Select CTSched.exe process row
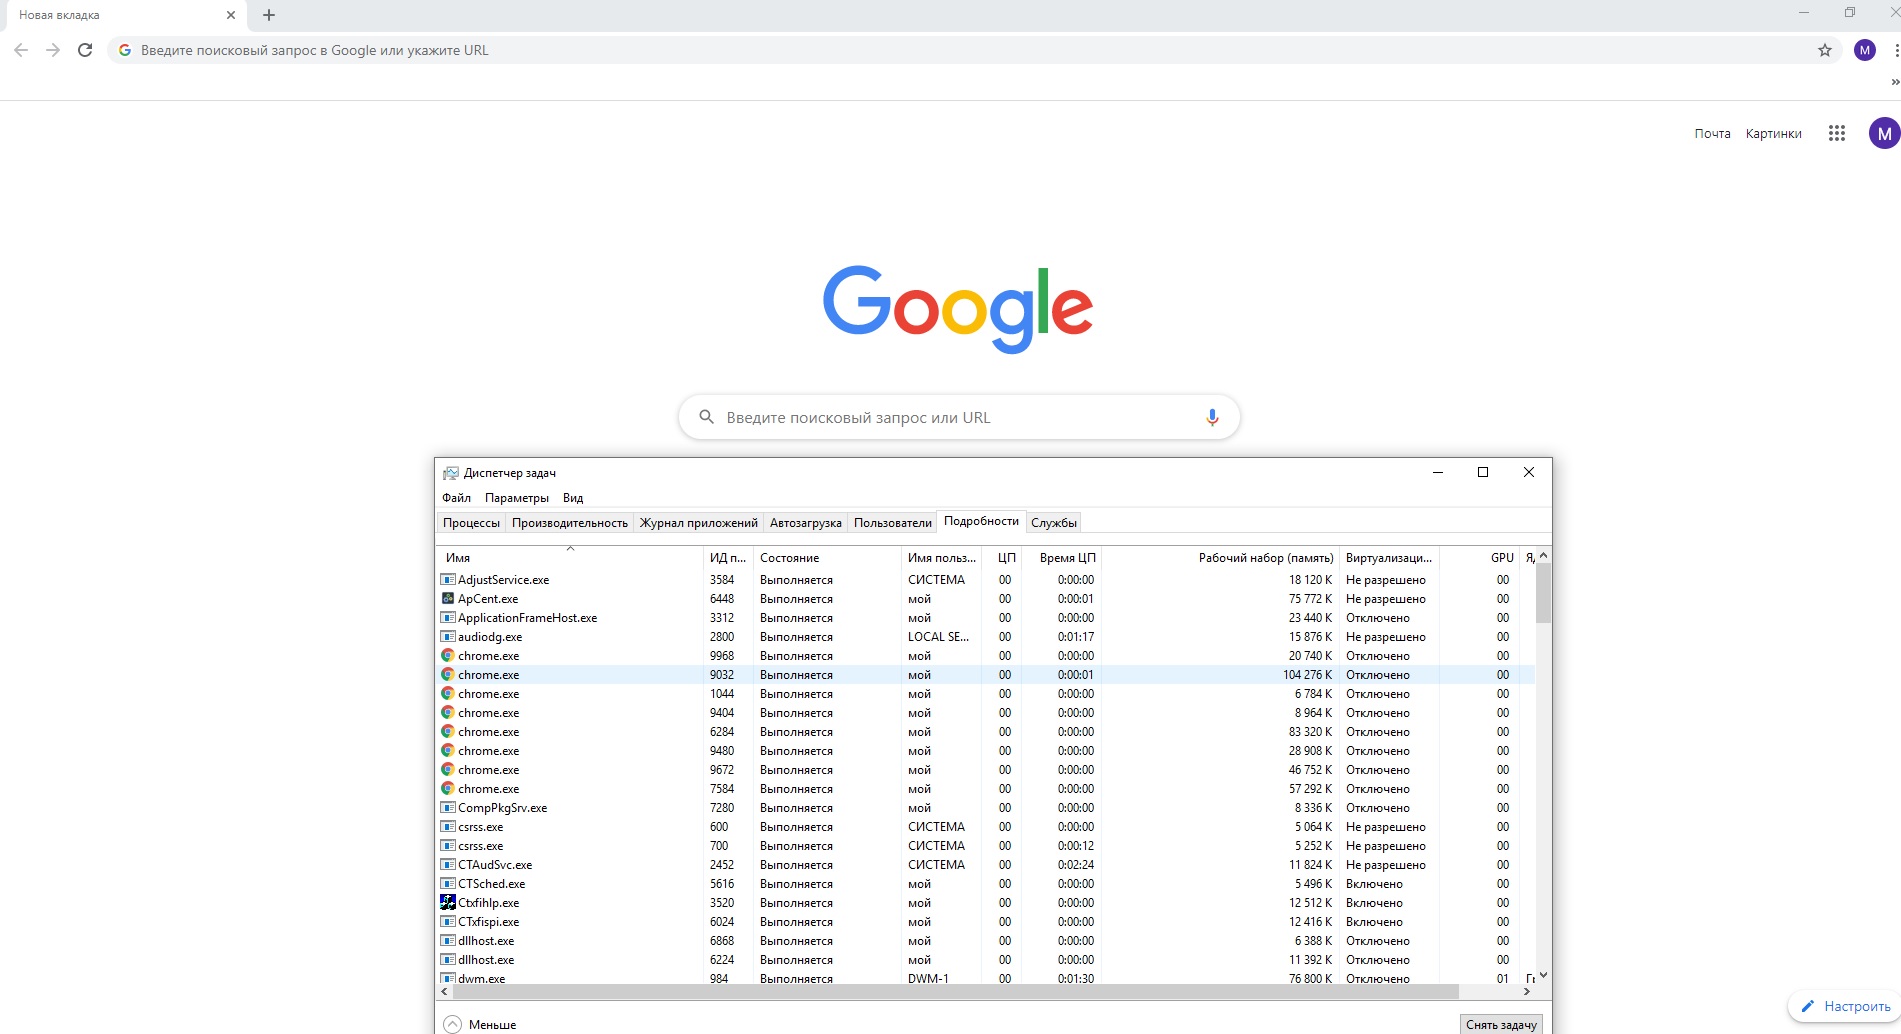 (986, 884)
